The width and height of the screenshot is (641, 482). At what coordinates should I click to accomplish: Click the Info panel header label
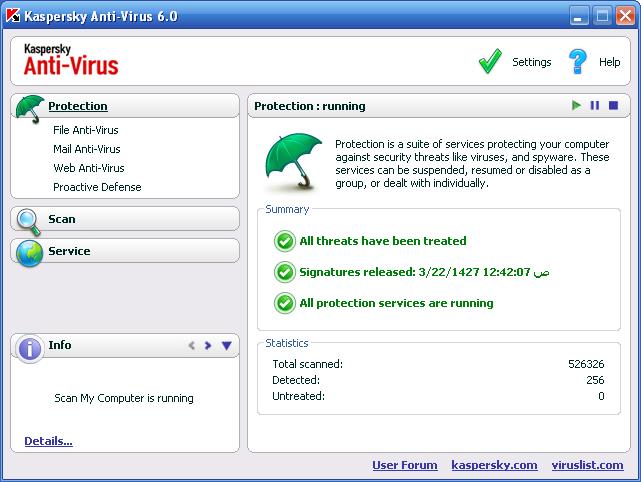point(60,345)
